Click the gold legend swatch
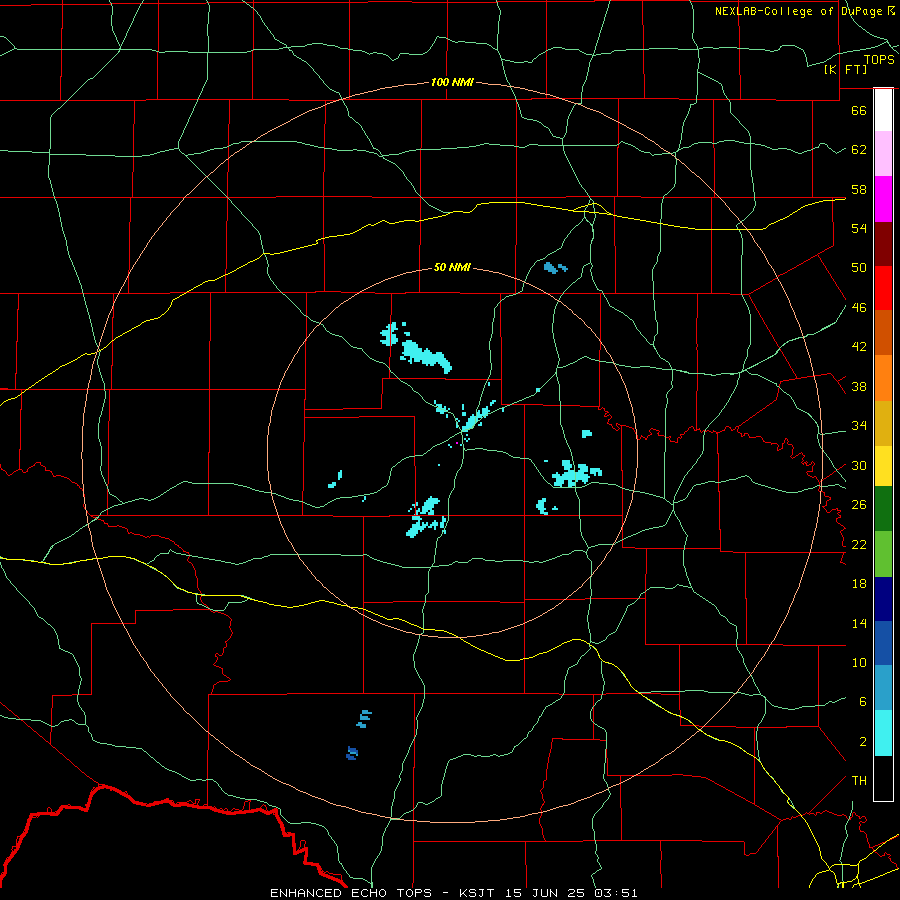Image resolution: width=900 pixels, height=900 pixels. pyautogui.click(x=883, y=424)
